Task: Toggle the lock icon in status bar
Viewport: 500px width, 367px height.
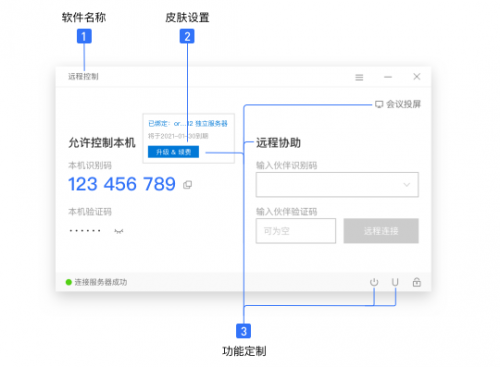Action: (417, 282)
